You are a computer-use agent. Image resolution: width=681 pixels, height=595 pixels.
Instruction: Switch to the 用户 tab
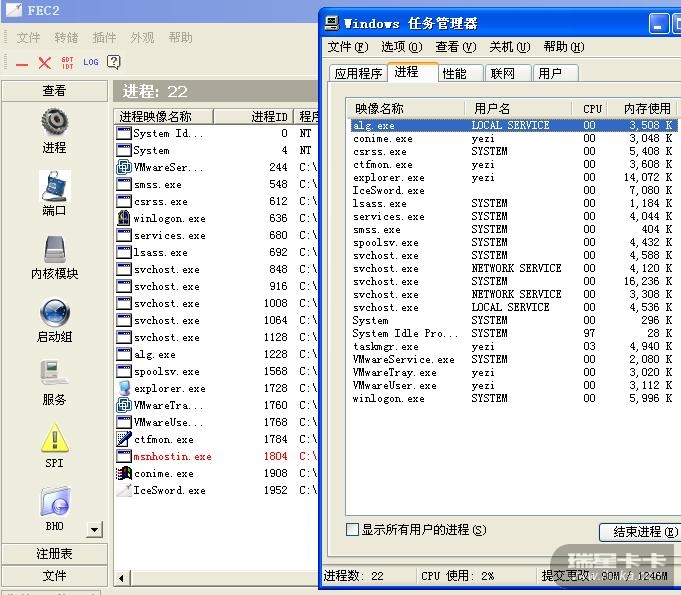coord(555,73)
